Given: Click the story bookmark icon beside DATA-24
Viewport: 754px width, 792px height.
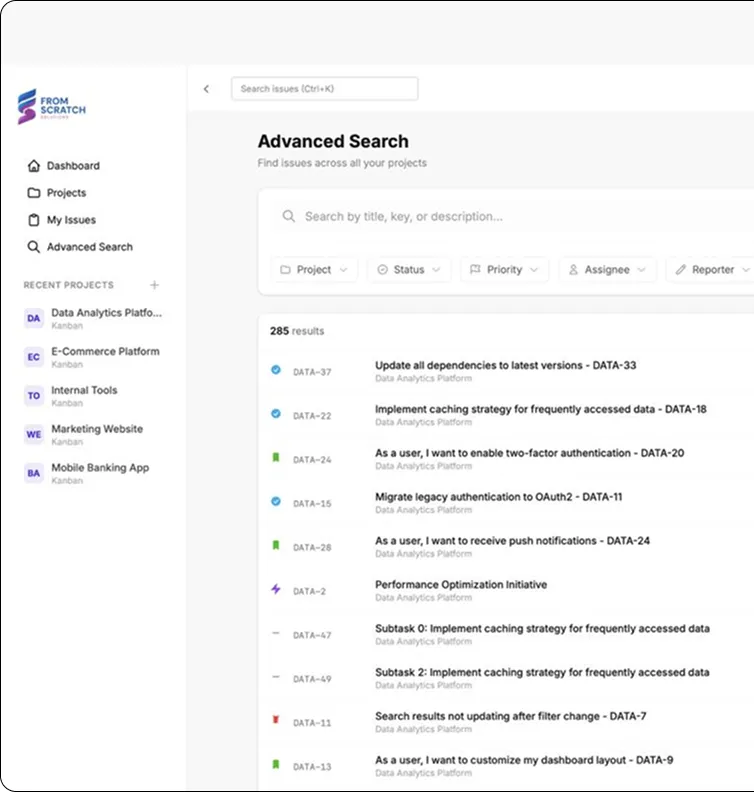Looking at the screenshot, I should pyautogui.click(x=276, y=458).
